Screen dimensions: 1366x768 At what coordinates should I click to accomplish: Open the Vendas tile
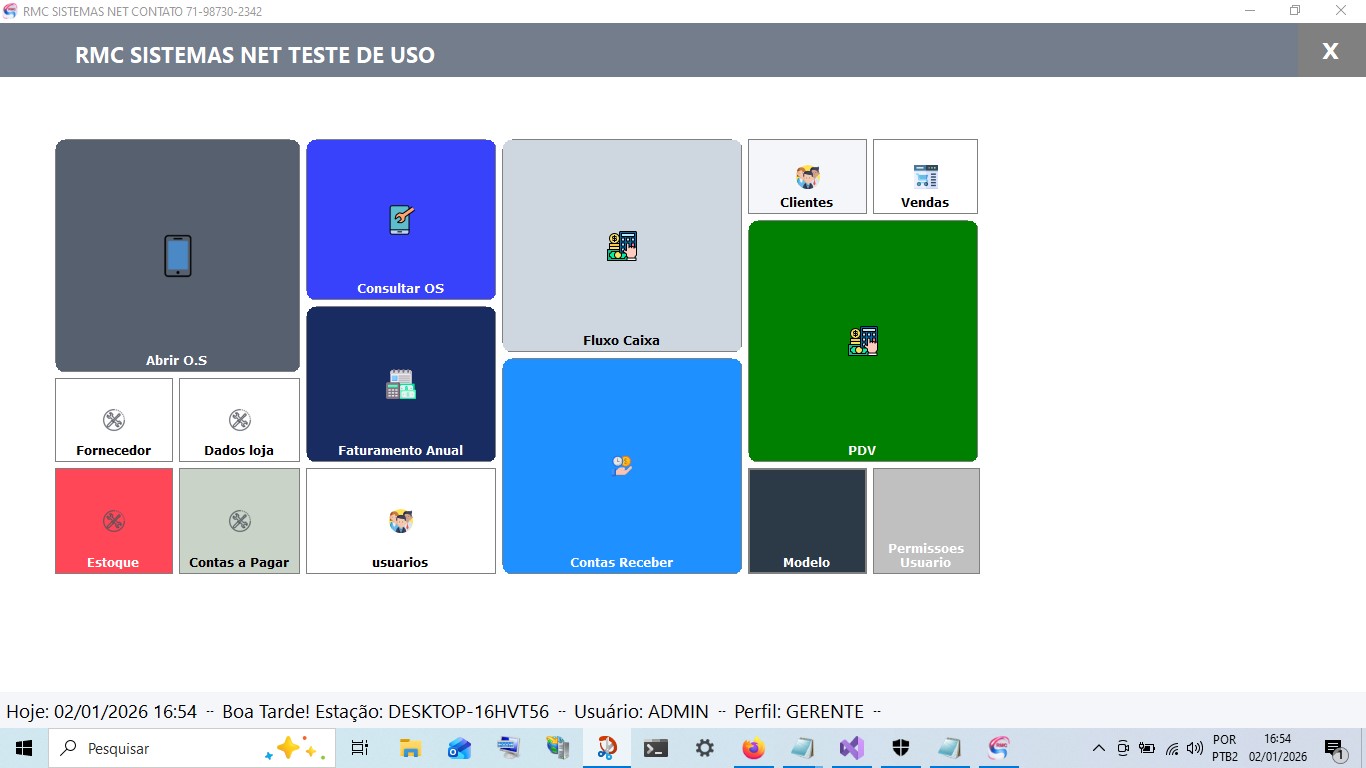[925, 177]
